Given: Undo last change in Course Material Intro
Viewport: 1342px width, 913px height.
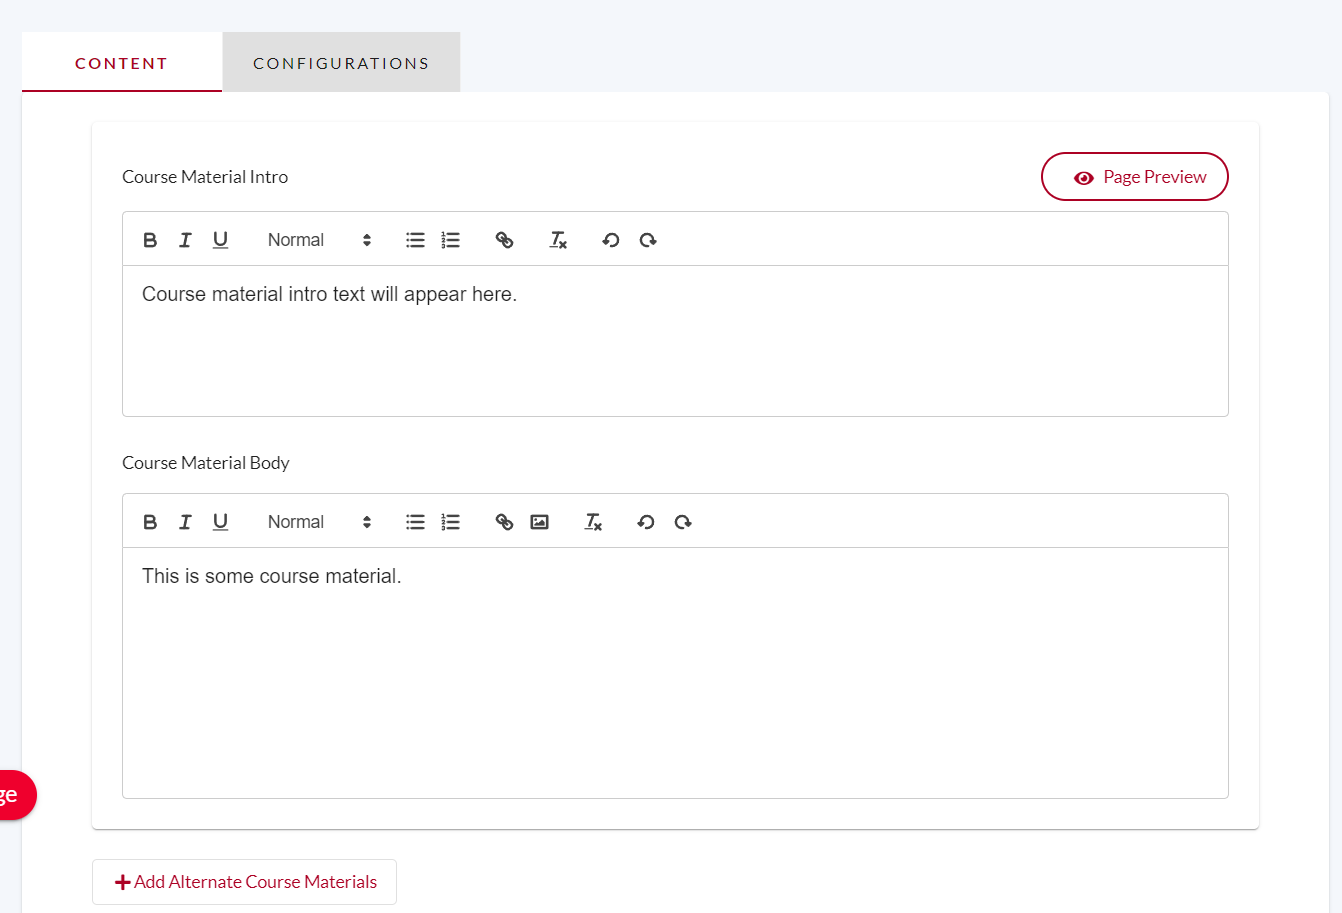Looking at the screenshot, I should (611, 240).
